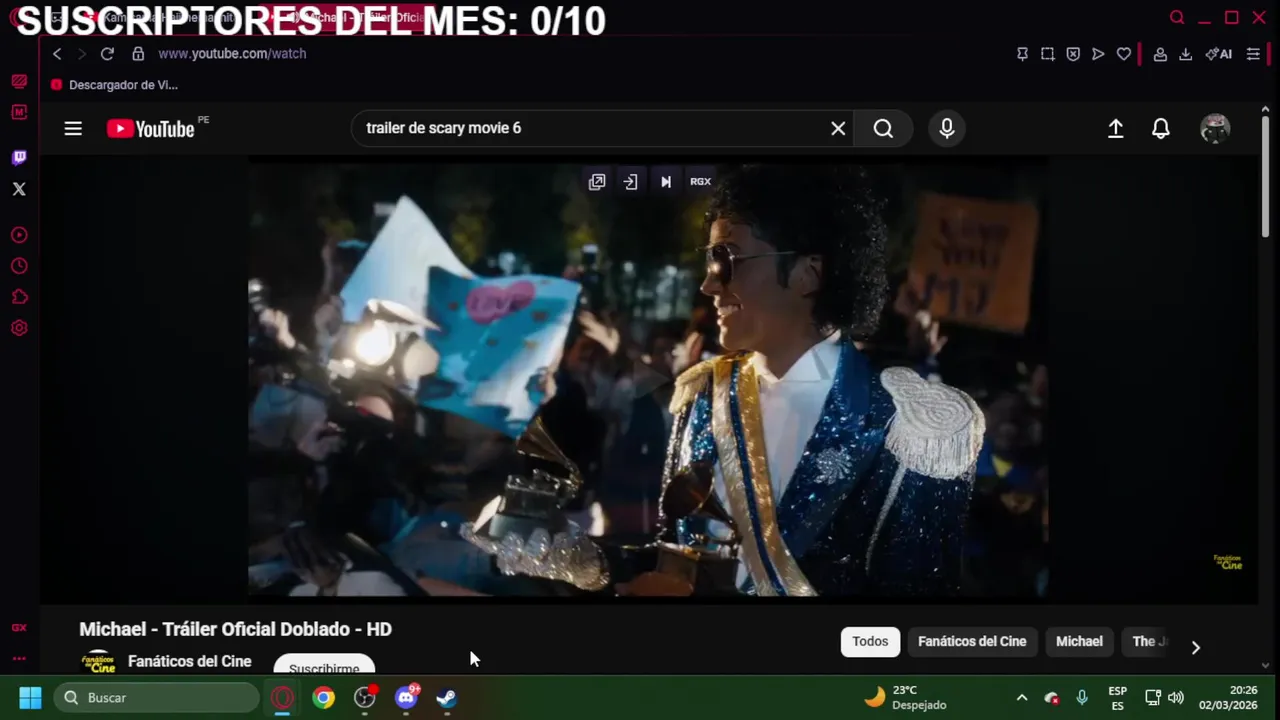Open Google Chrome from taskbar
The height and width of the screenshot is (720, 1280).
323,698
